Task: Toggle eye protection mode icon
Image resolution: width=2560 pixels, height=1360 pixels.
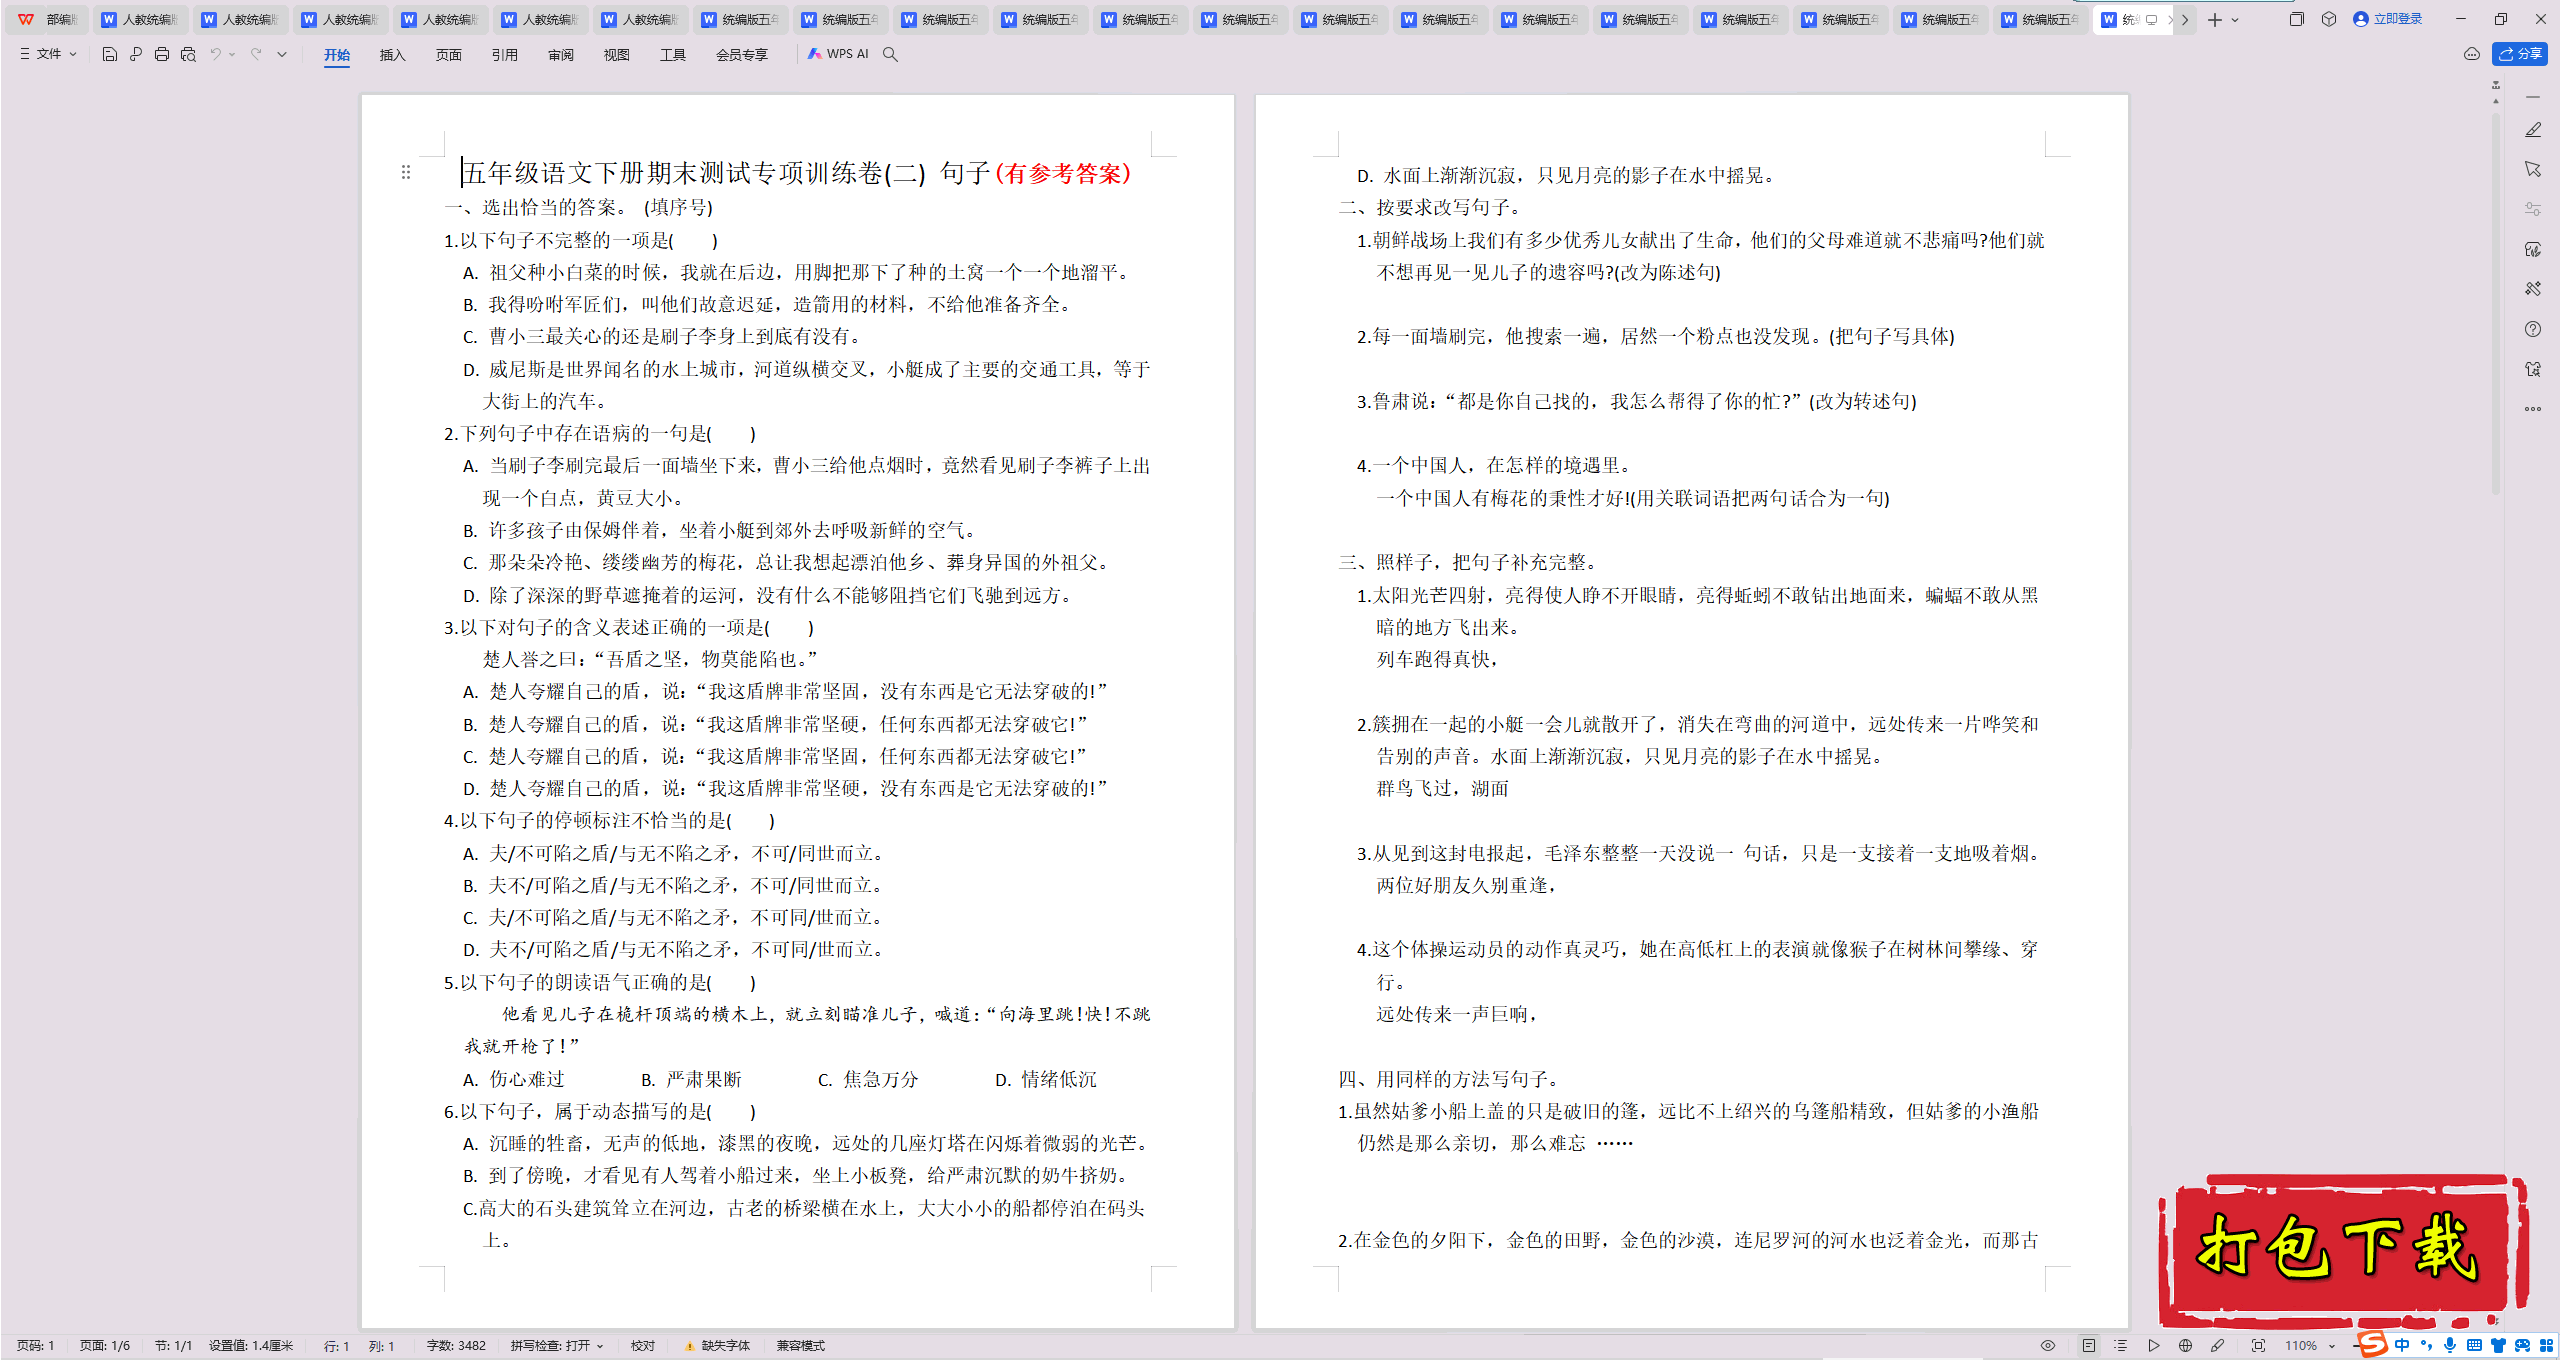Action: 2048,1346
